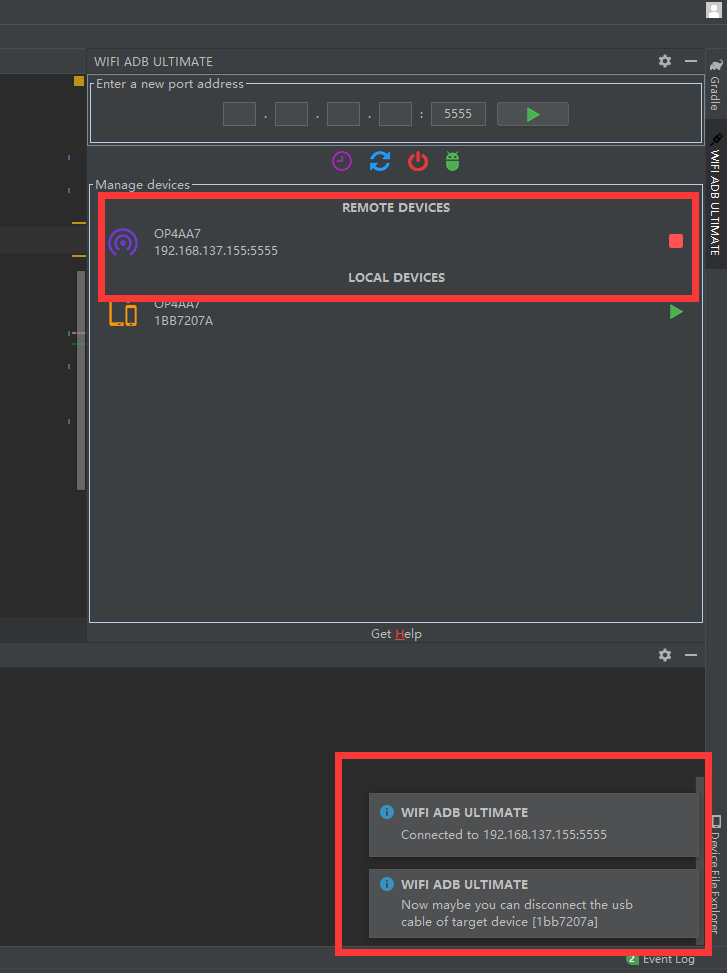Viewport: 727px width, 973px height.
Task: Click the third IP octet field
Action: 344,114
